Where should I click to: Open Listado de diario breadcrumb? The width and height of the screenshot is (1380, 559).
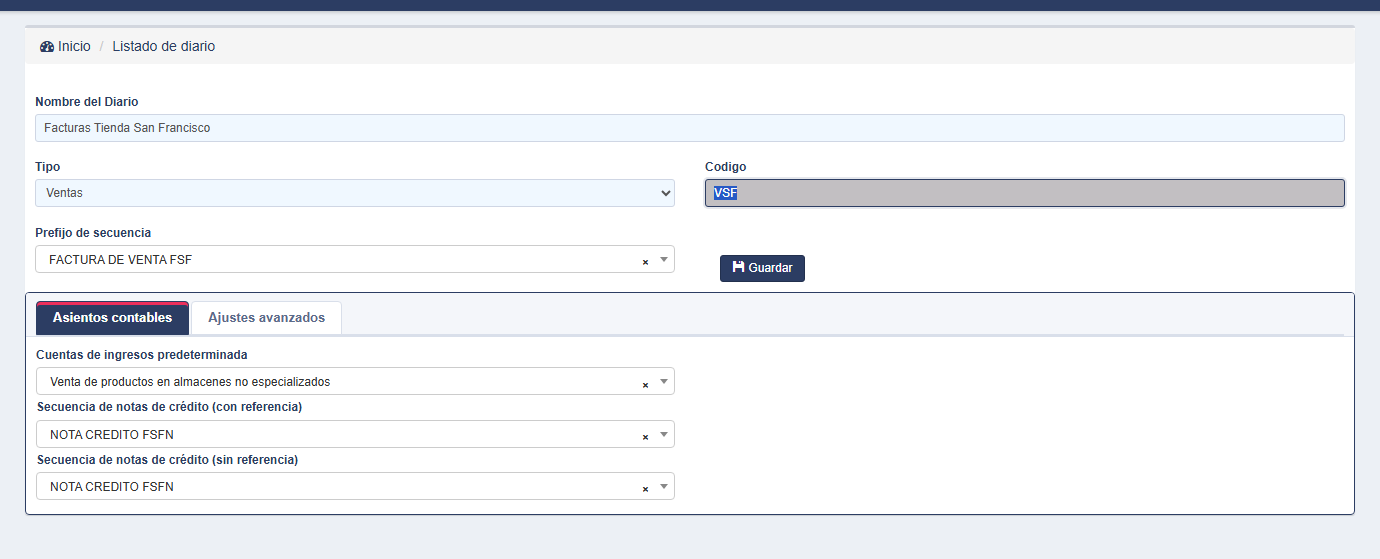coord(163,47)
